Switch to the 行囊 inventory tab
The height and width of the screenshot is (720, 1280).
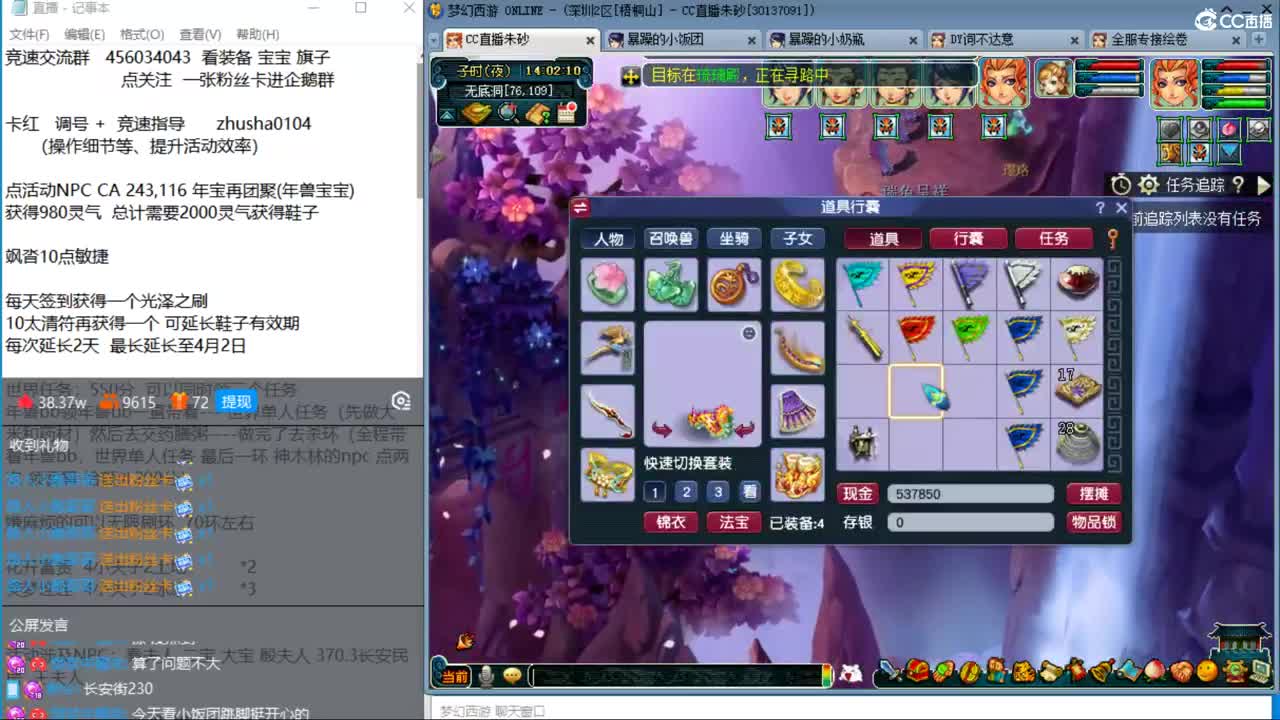coord(968,239)
